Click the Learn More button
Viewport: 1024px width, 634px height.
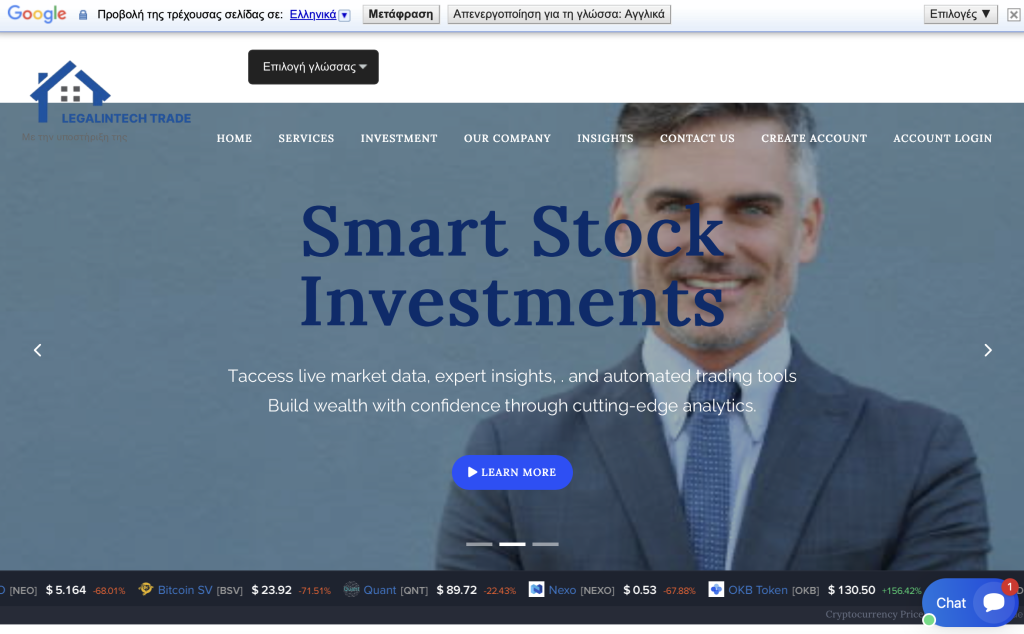pyautogui.click(x=512, y=472)
